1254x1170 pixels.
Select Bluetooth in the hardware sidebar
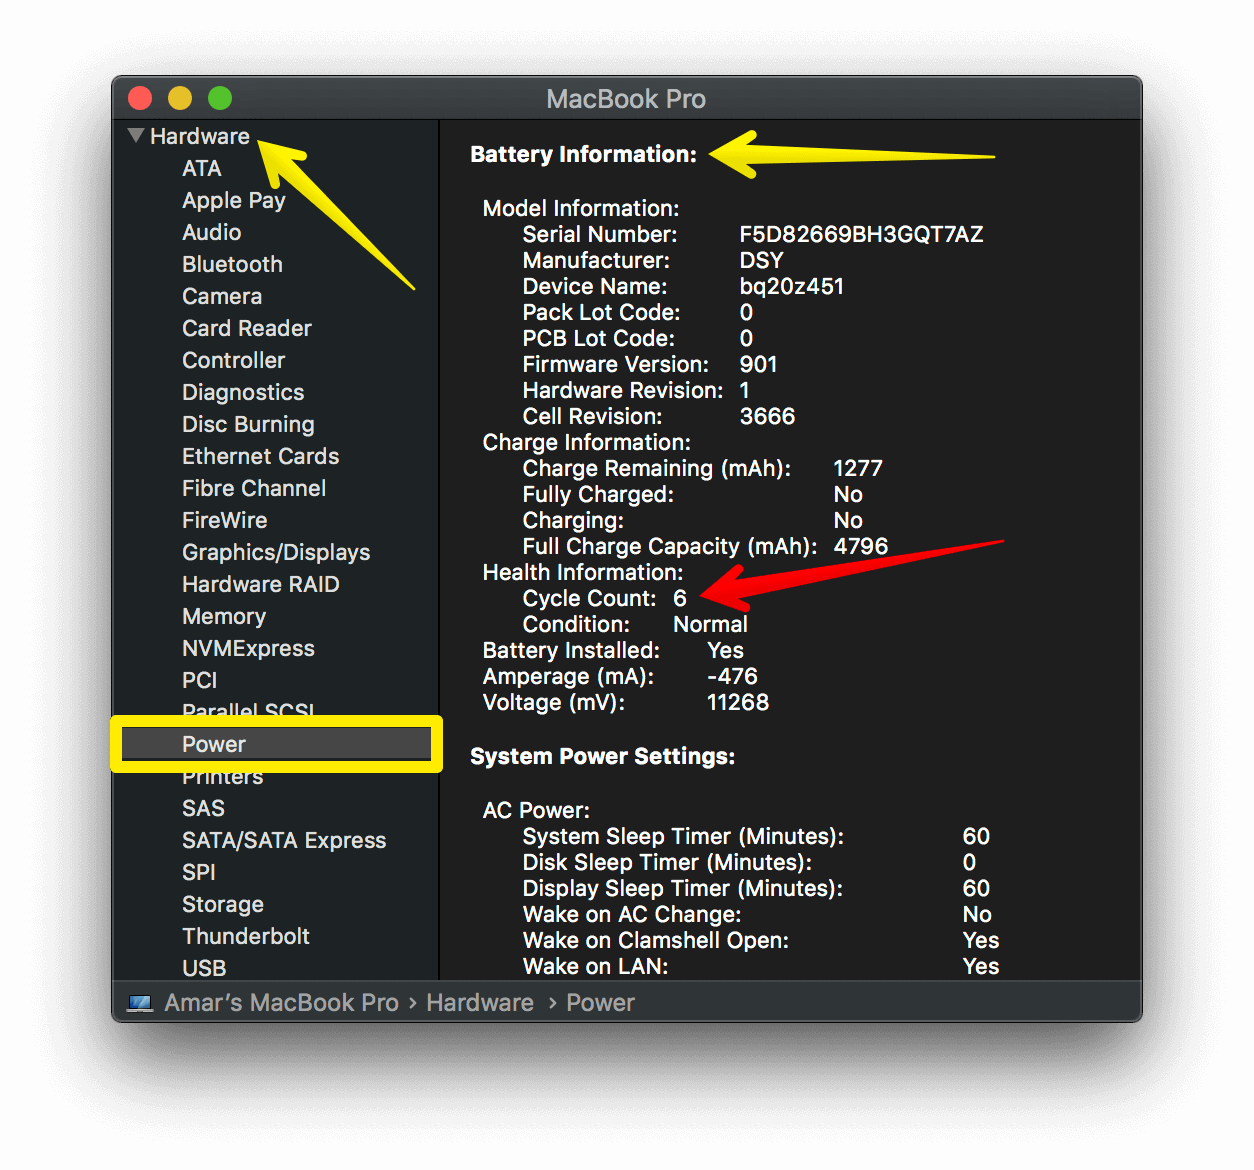232,264
